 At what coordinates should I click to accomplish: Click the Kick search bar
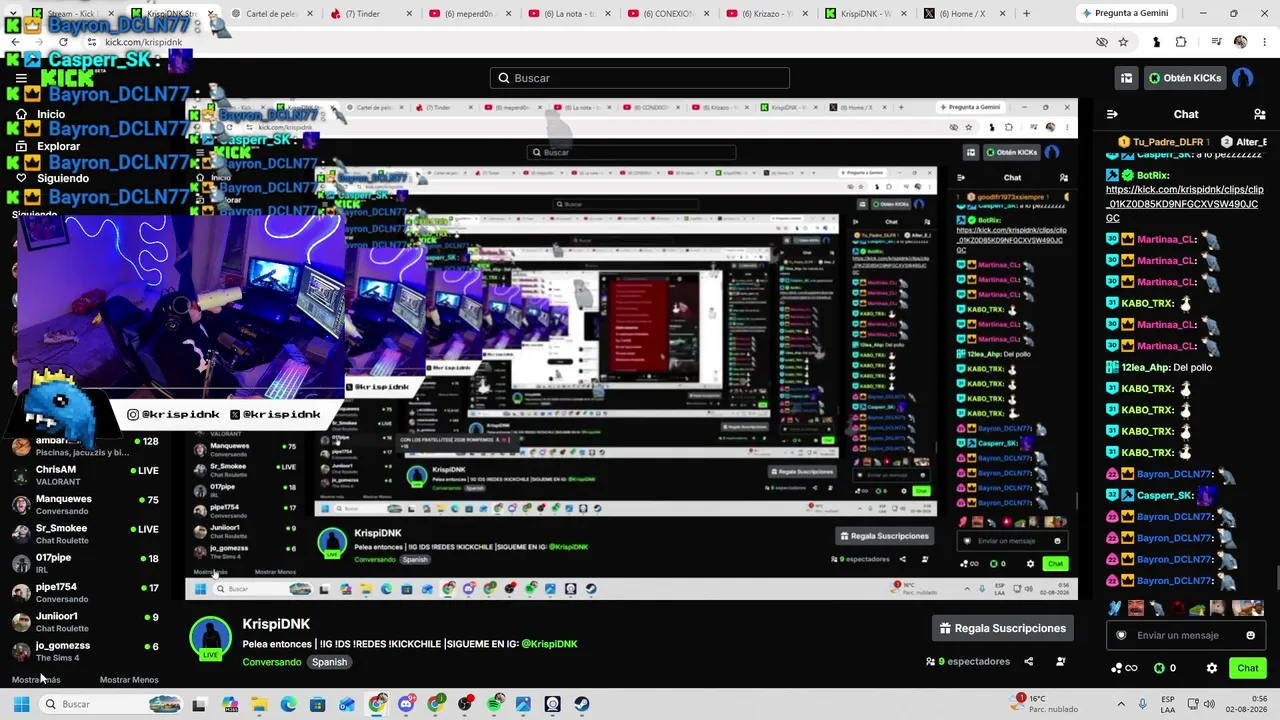[640, 78]
